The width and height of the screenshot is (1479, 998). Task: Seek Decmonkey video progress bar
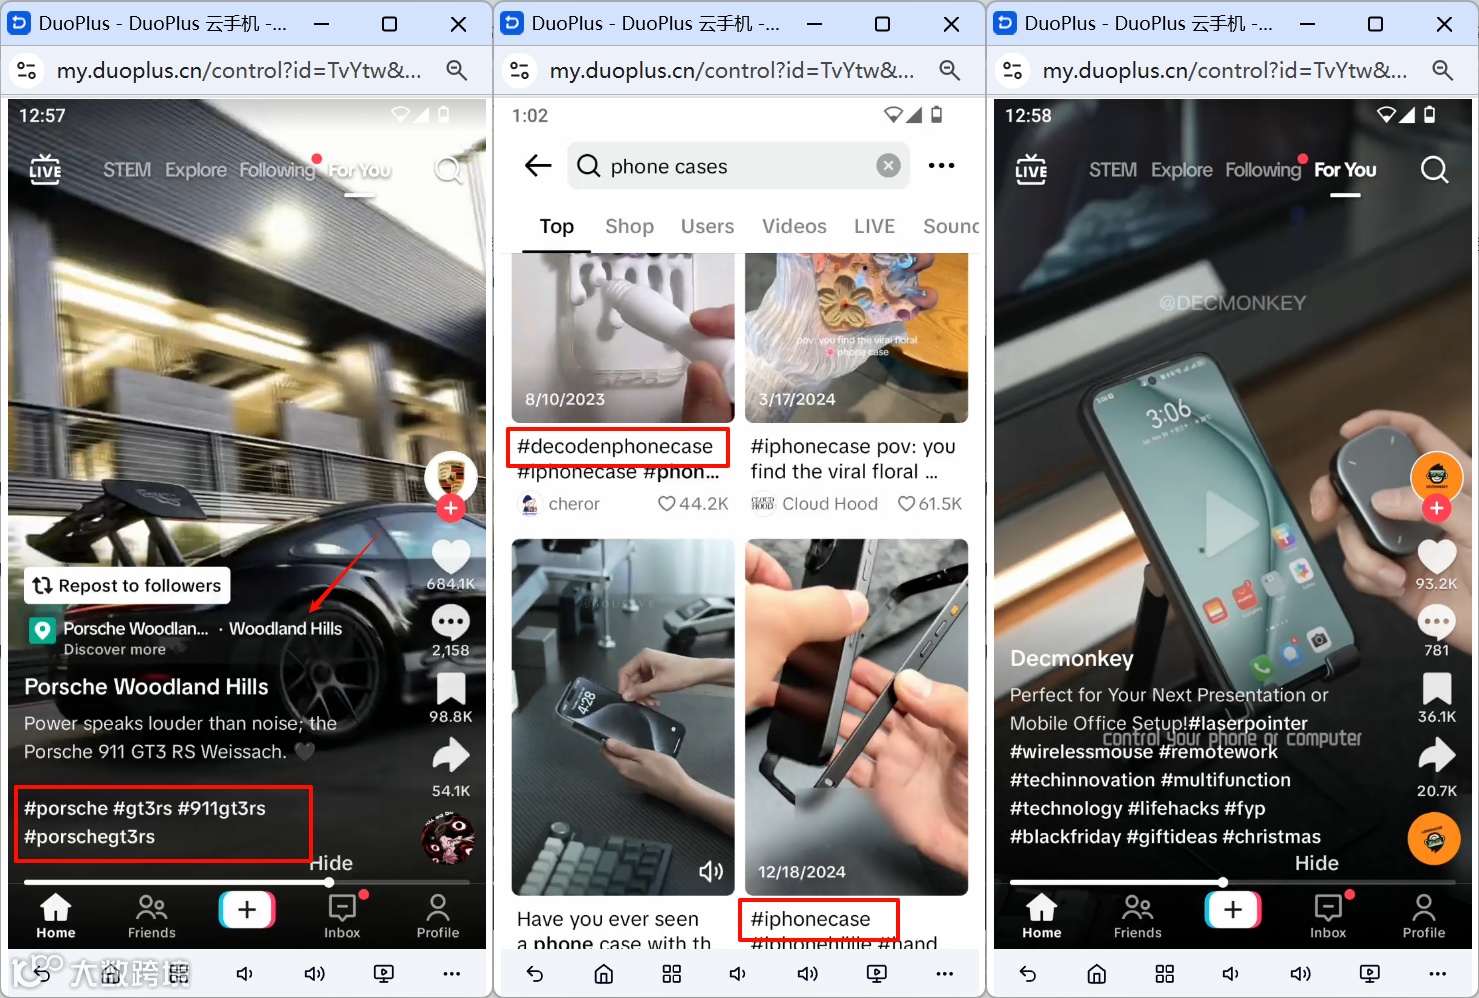coord(1233,882)
